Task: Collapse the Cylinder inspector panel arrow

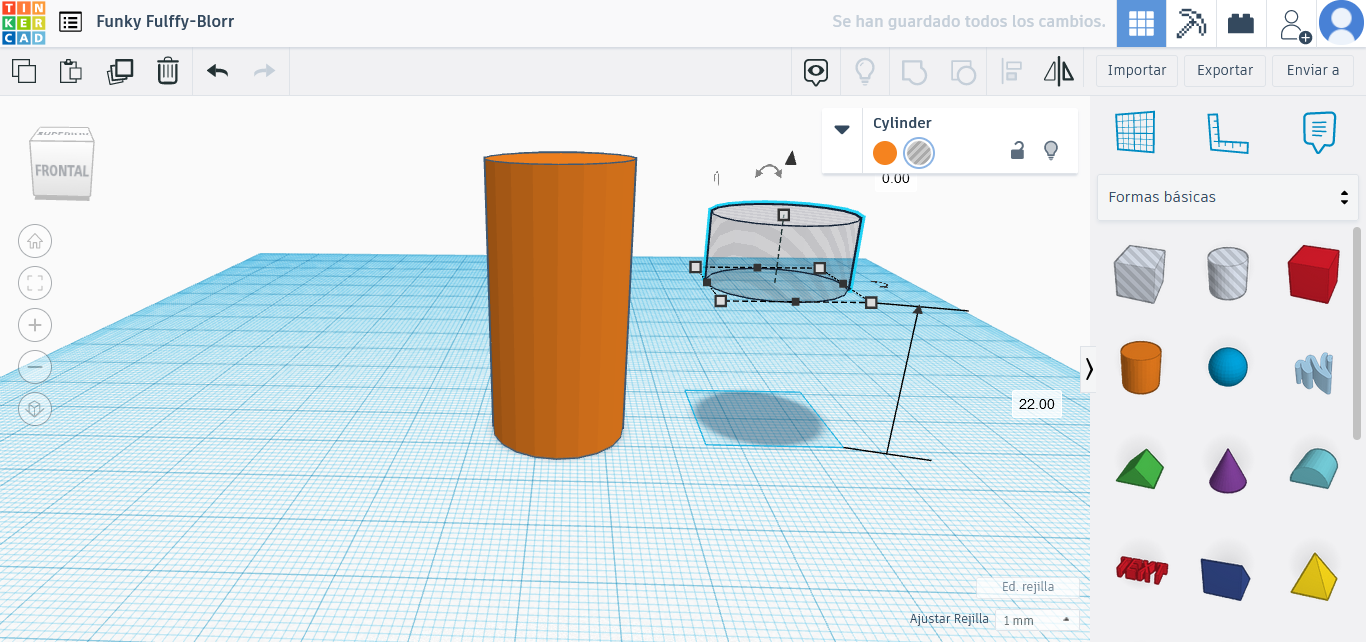Action: 842,129
